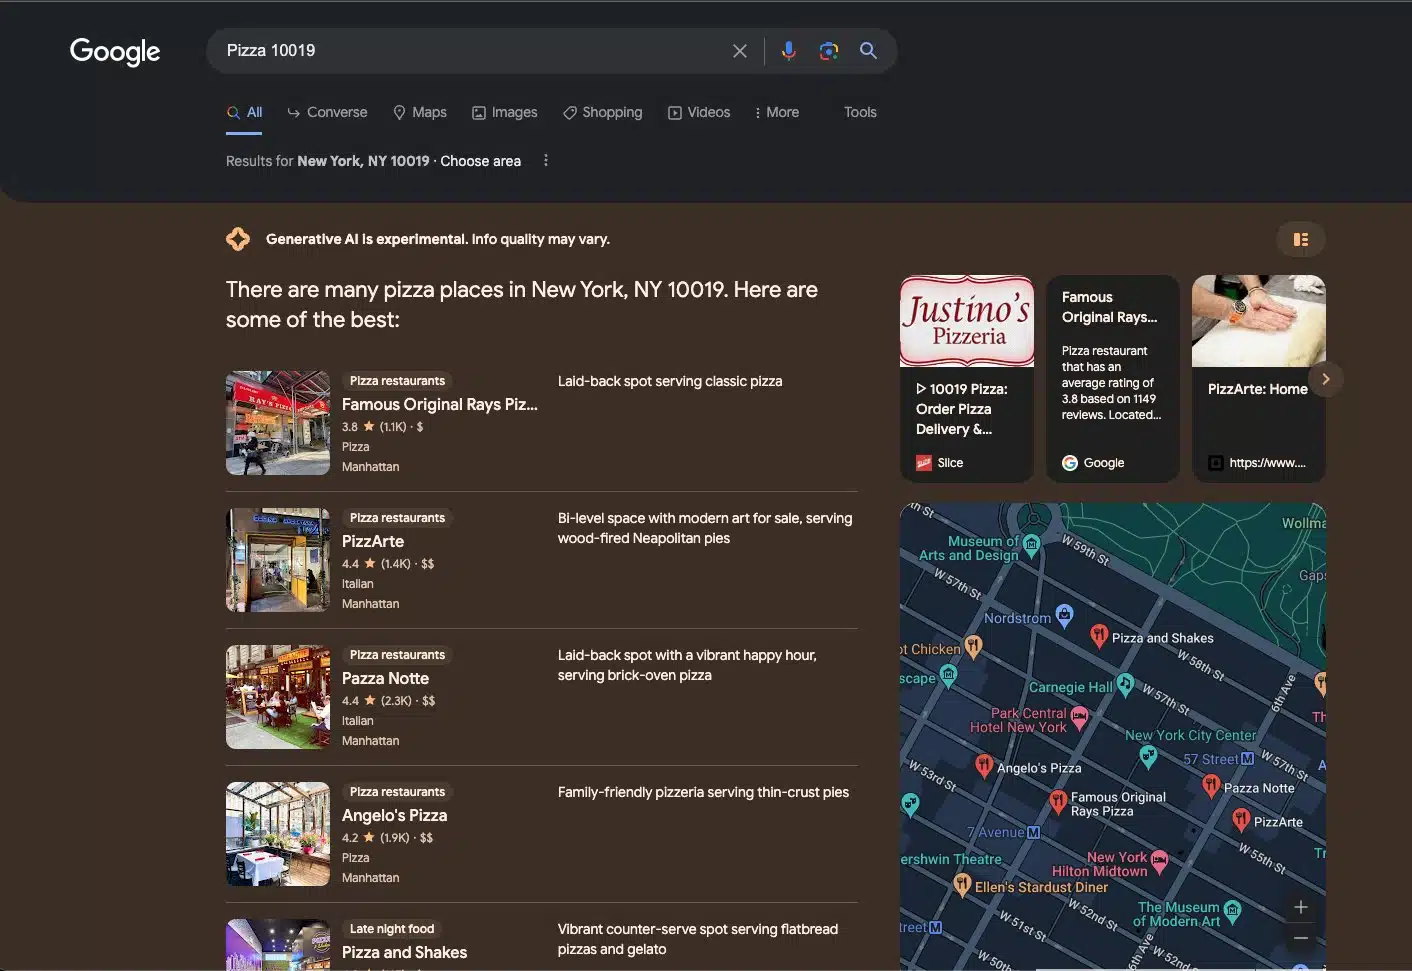Open Famous Original Rays Pizza listing title
Viewport: 1412px width, 971px height.
pos(440,404)
